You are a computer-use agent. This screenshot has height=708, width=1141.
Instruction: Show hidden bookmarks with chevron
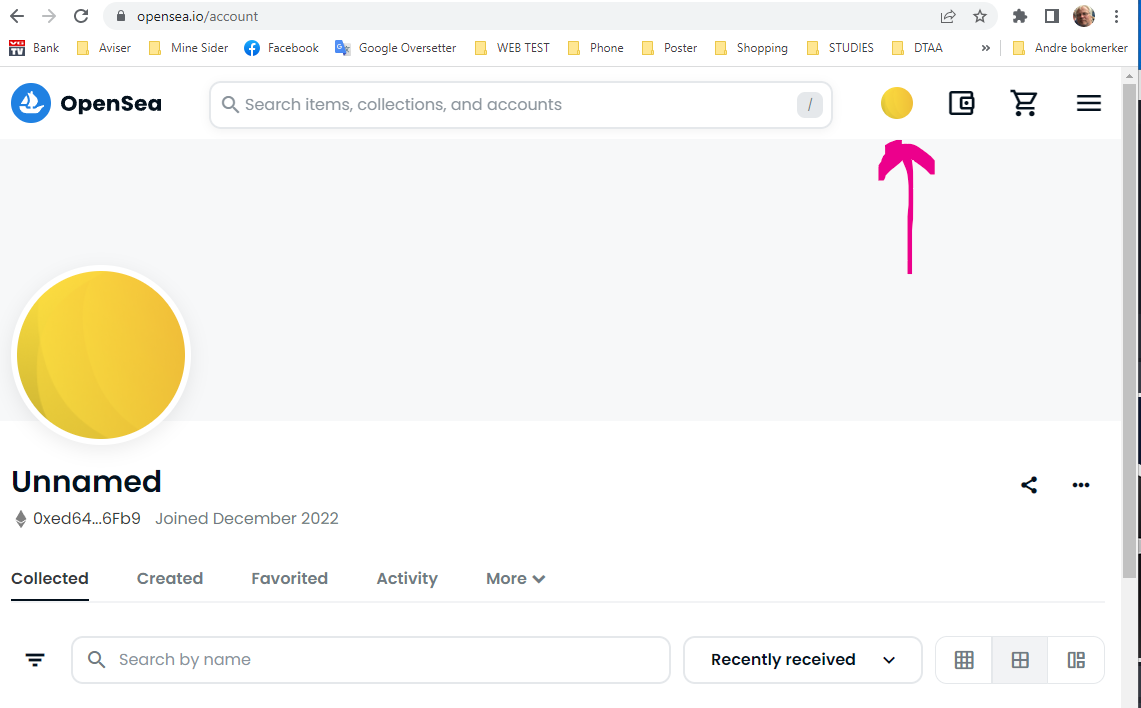[x=985, y=48]
